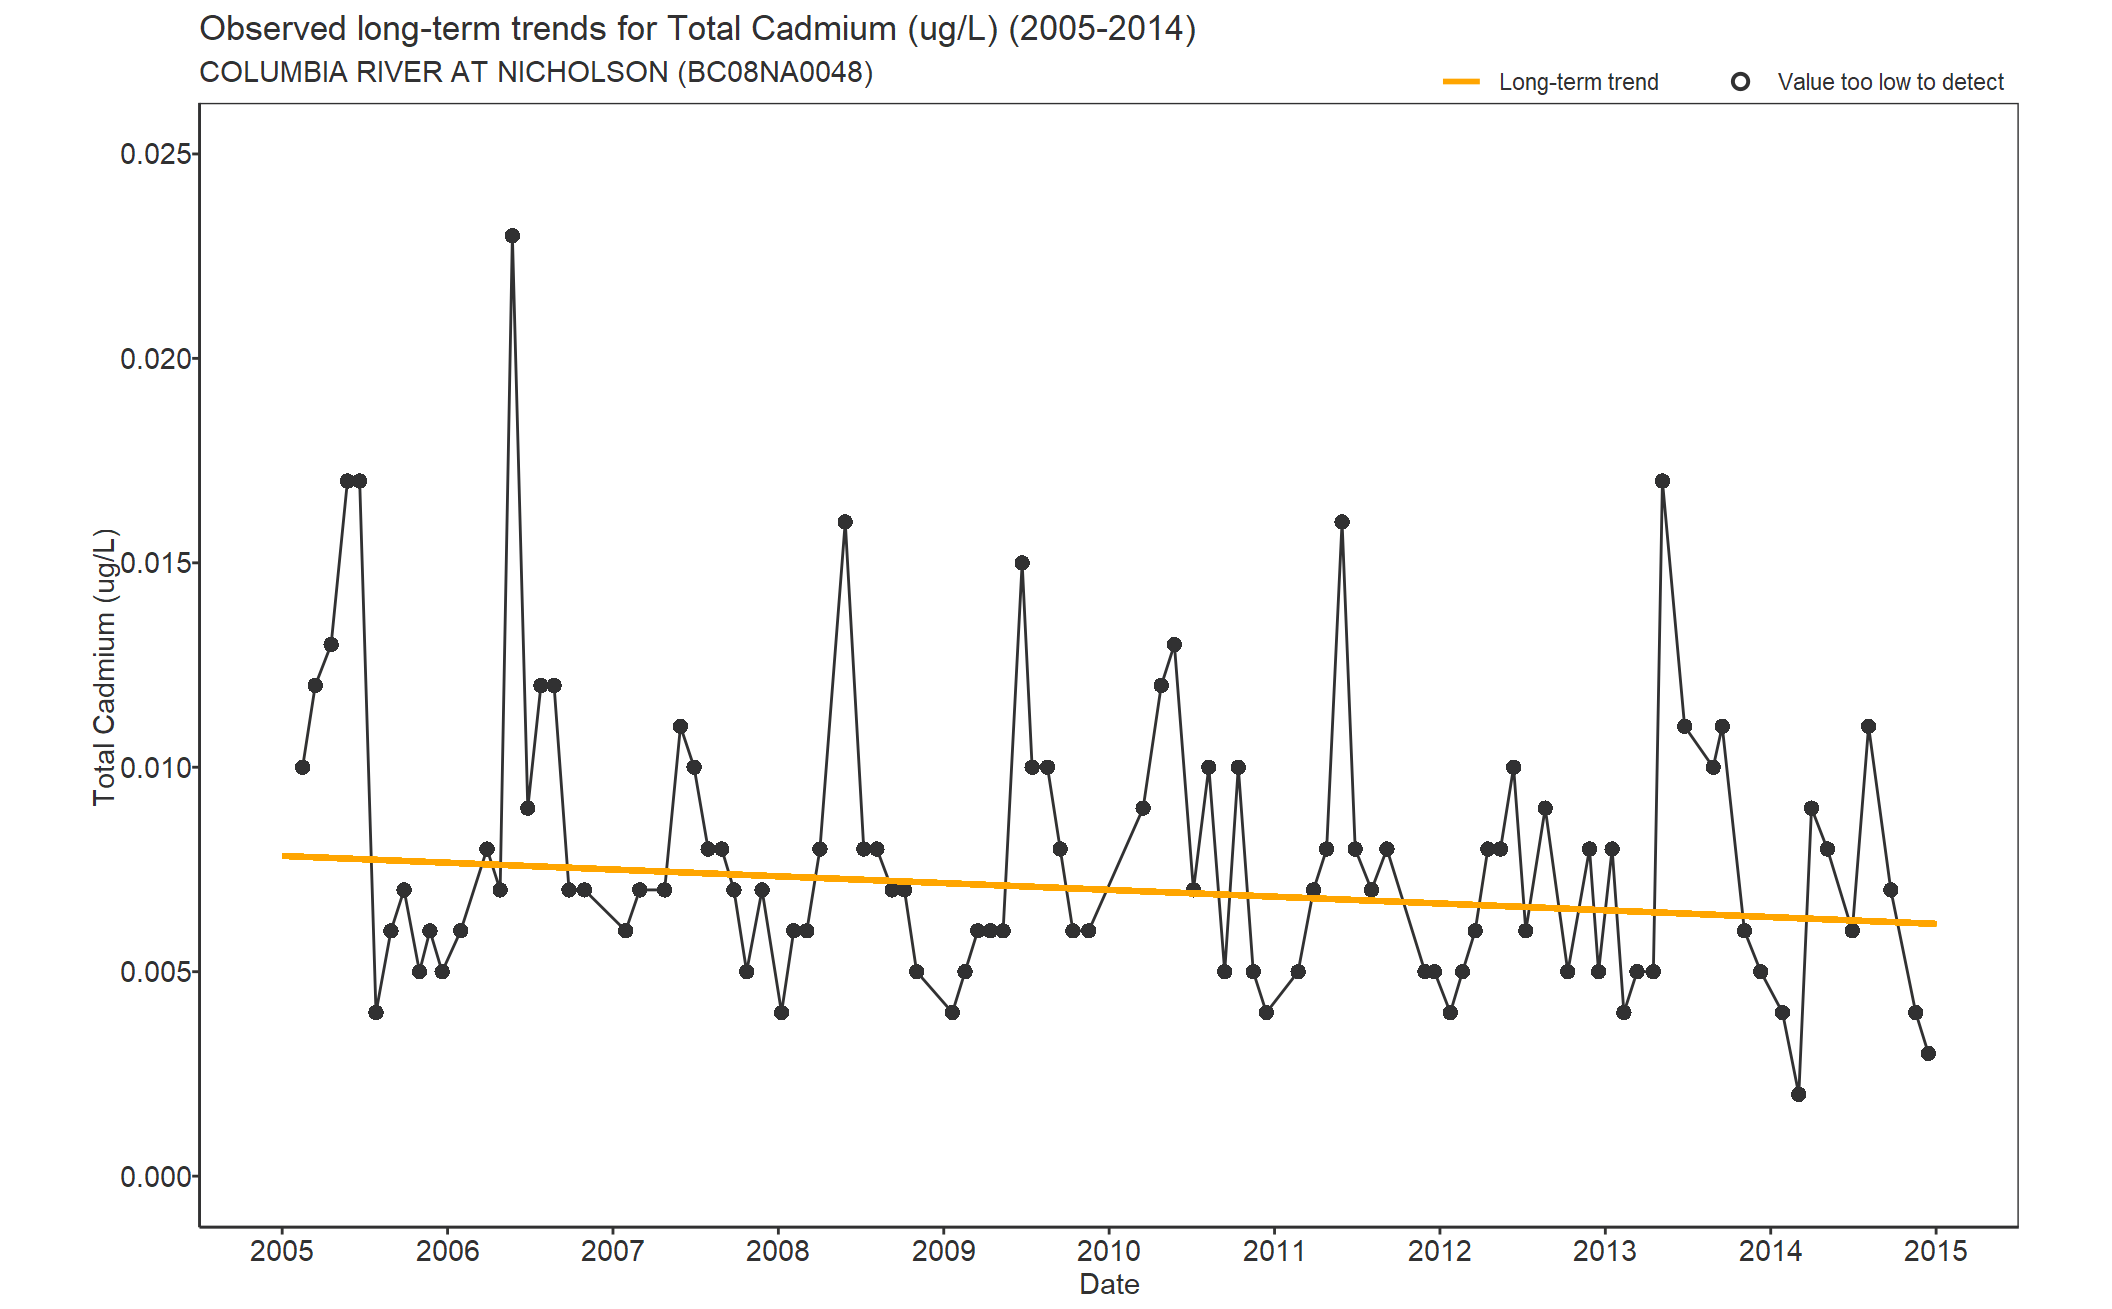Click the x-axis label 2007
Viewport: 2112px width, 1309px height.
coord(612,1251)
